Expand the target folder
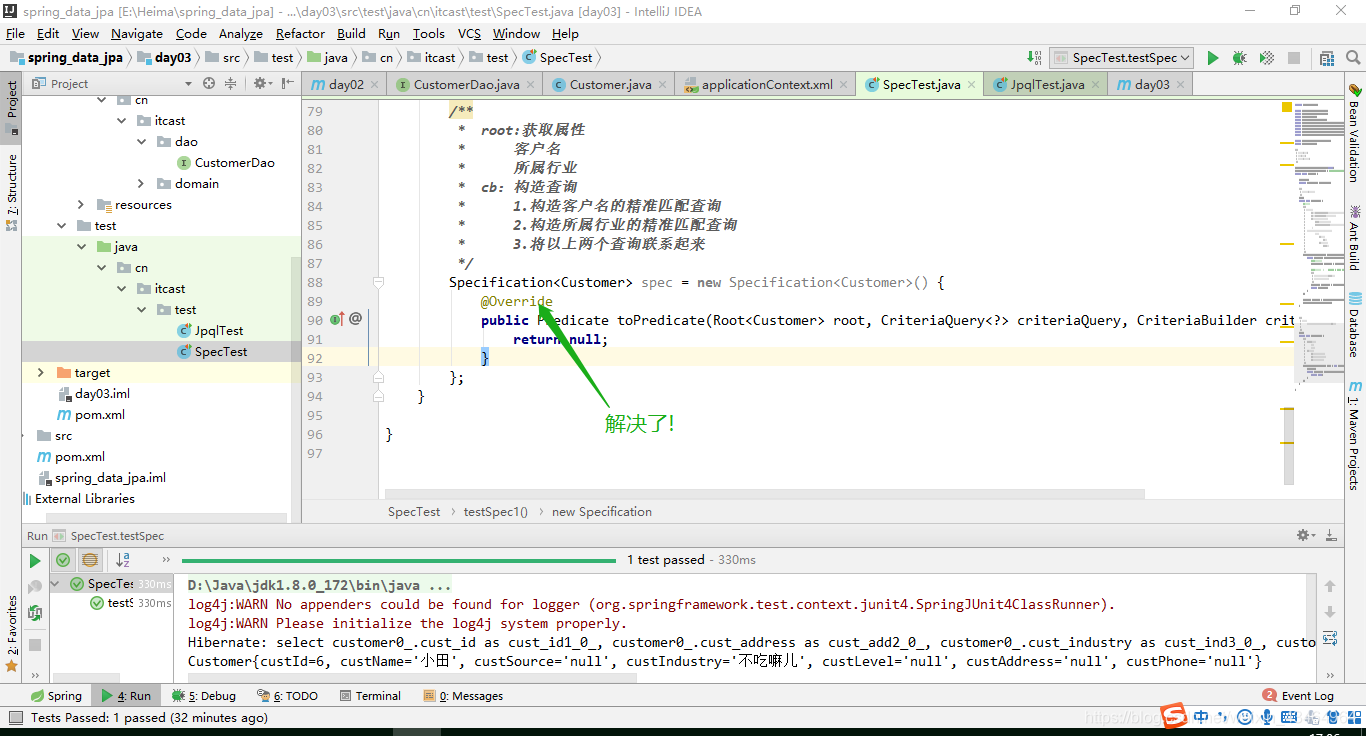Image resolution: width=1366 pixels, height=736 pixels. (40, 373)
